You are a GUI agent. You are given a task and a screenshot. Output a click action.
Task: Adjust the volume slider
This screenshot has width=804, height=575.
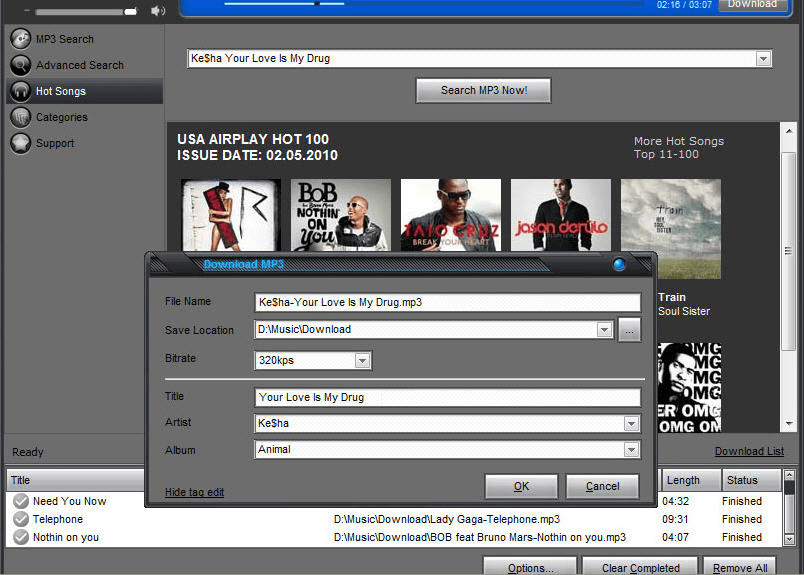tap(87, 11)
